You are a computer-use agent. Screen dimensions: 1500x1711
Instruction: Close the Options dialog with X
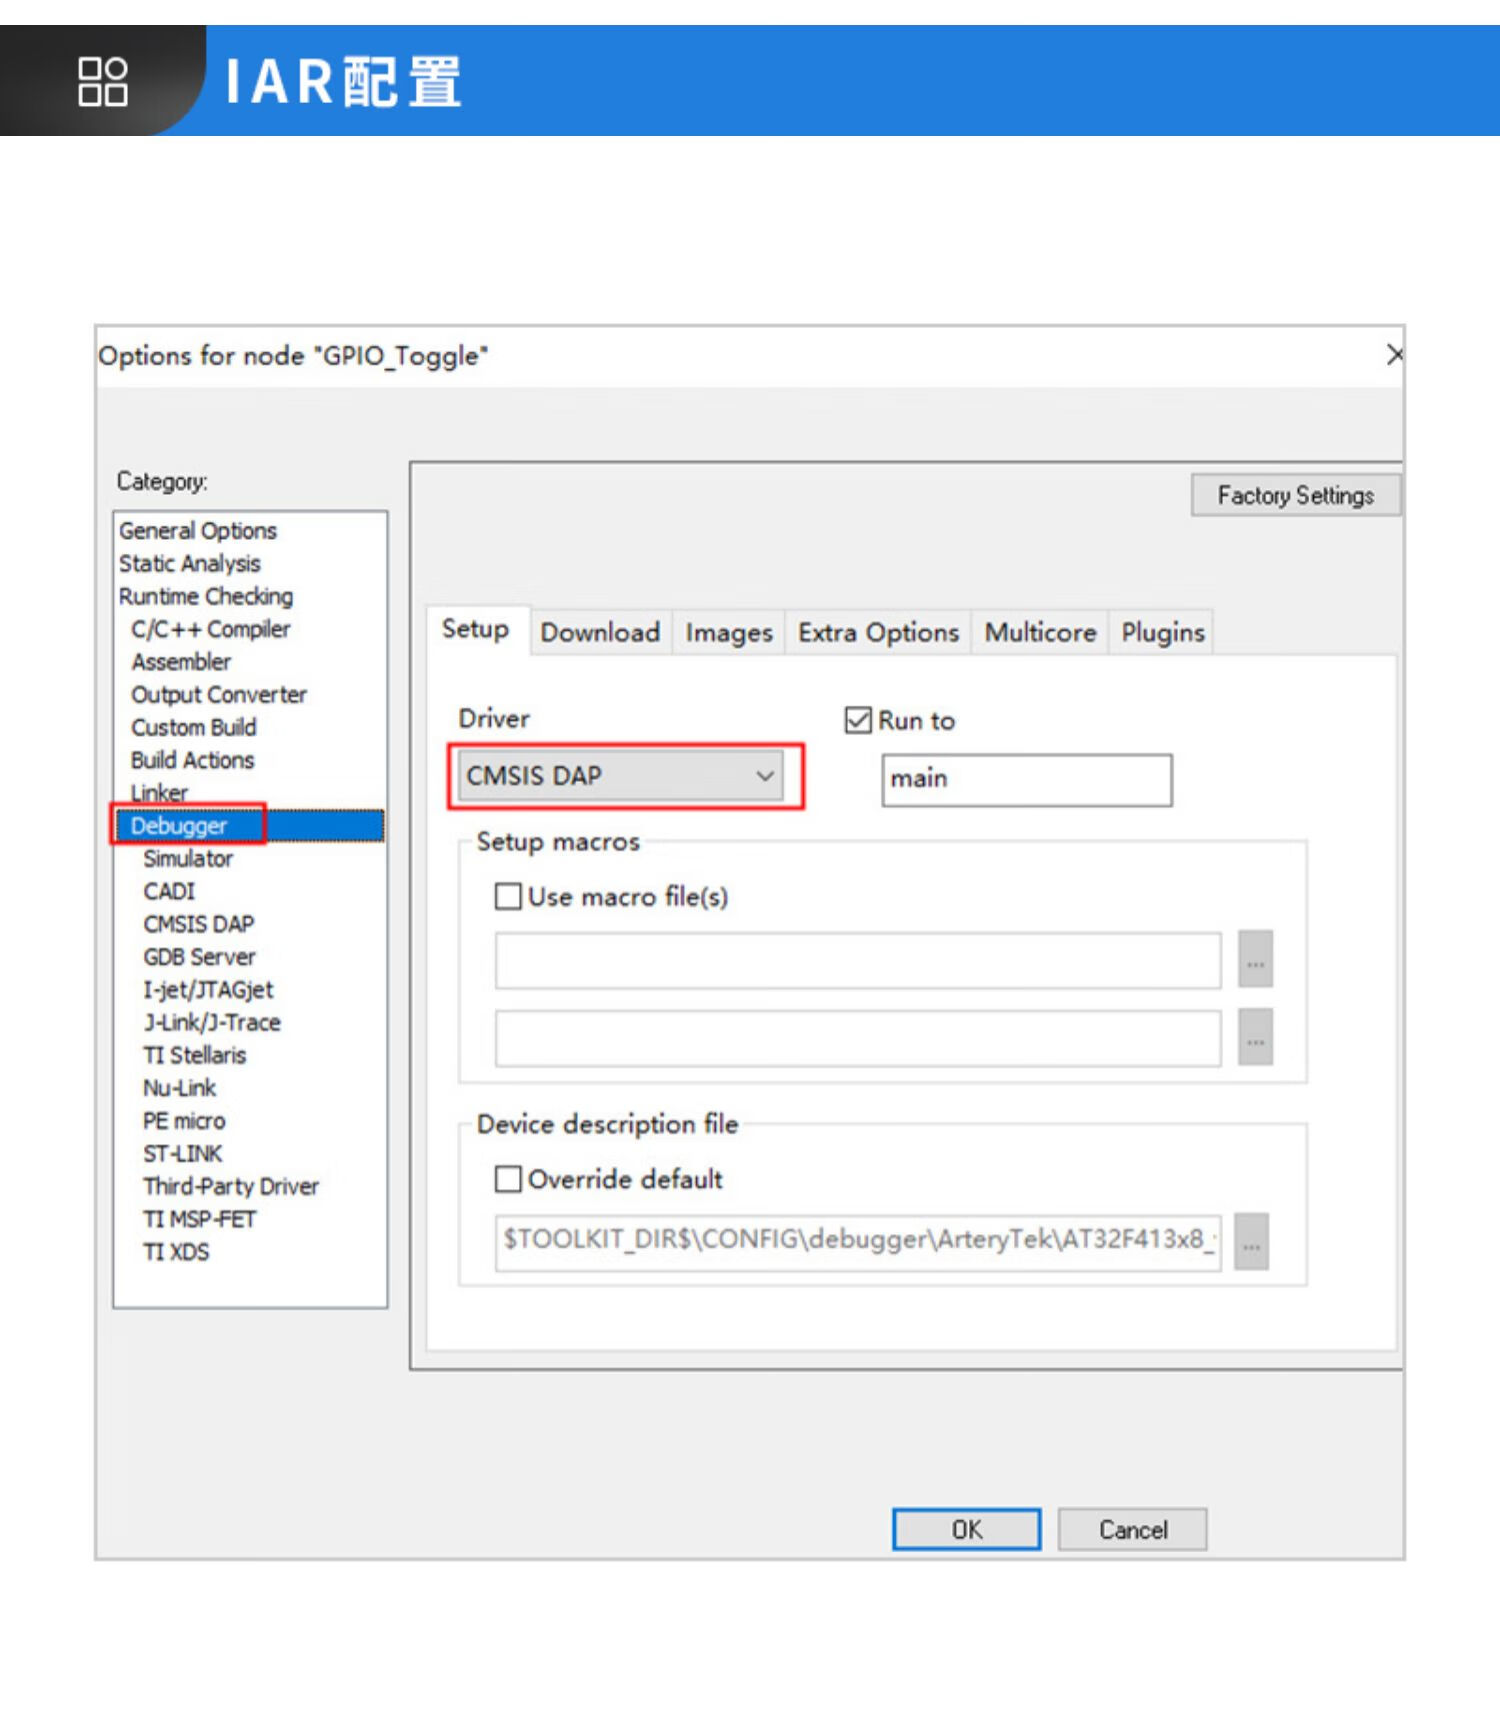tap(1394, 355)
